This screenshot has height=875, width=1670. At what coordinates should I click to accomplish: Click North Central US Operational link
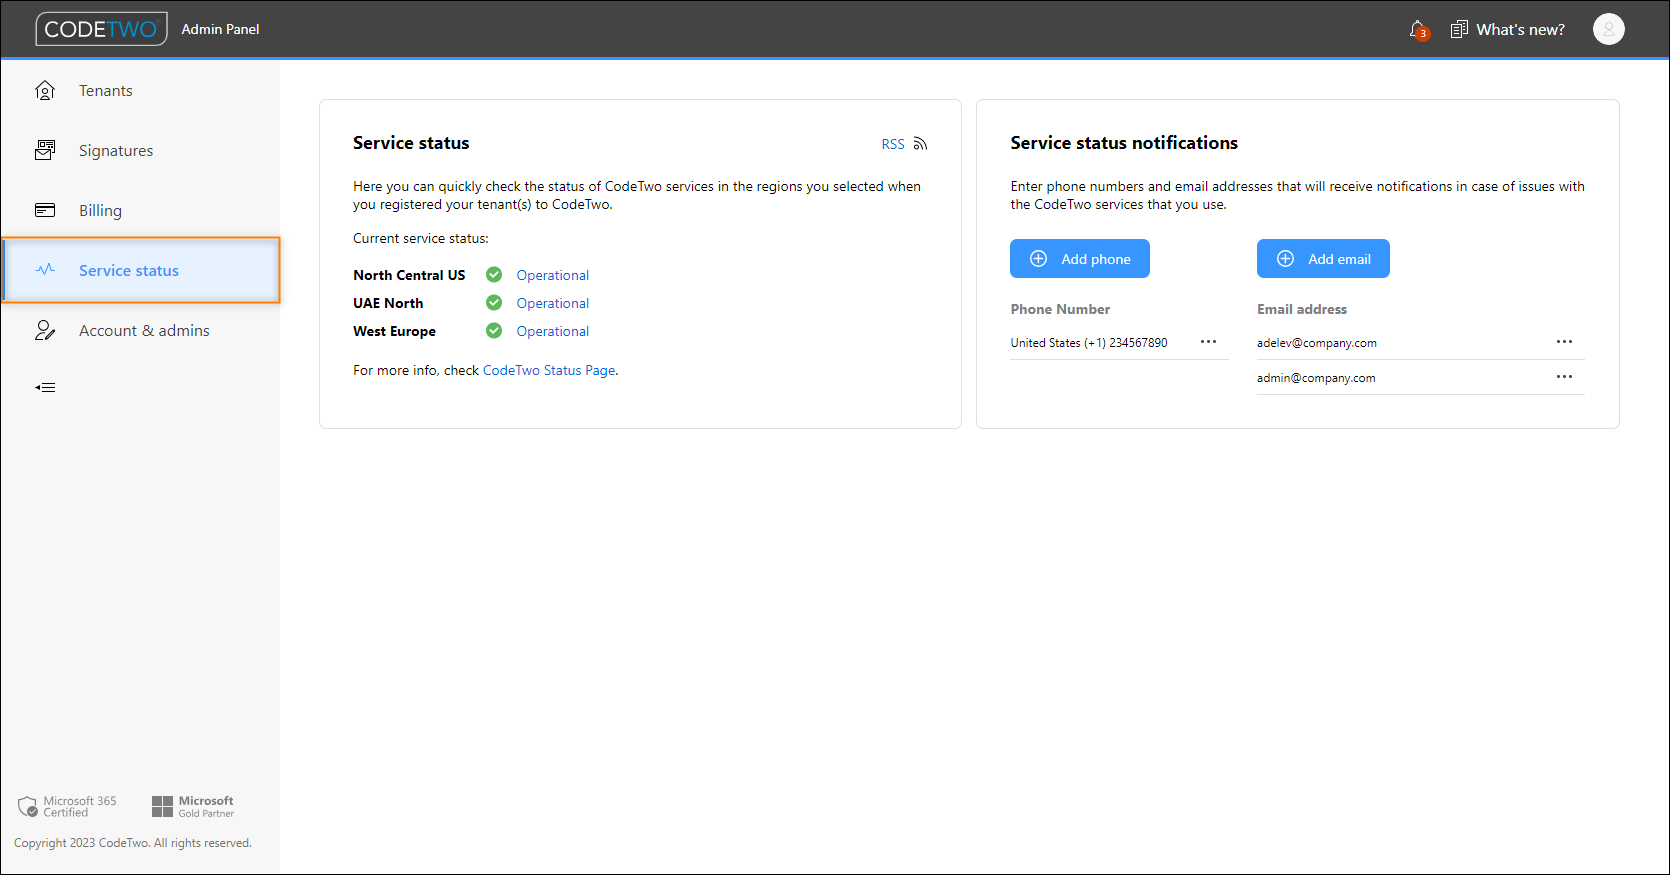(553, 275)
